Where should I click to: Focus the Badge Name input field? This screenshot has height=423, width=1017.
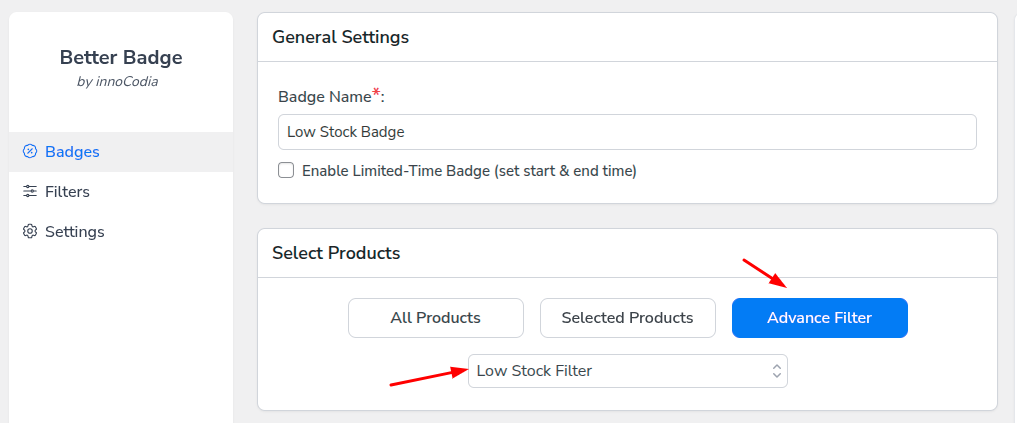[627, 132]
